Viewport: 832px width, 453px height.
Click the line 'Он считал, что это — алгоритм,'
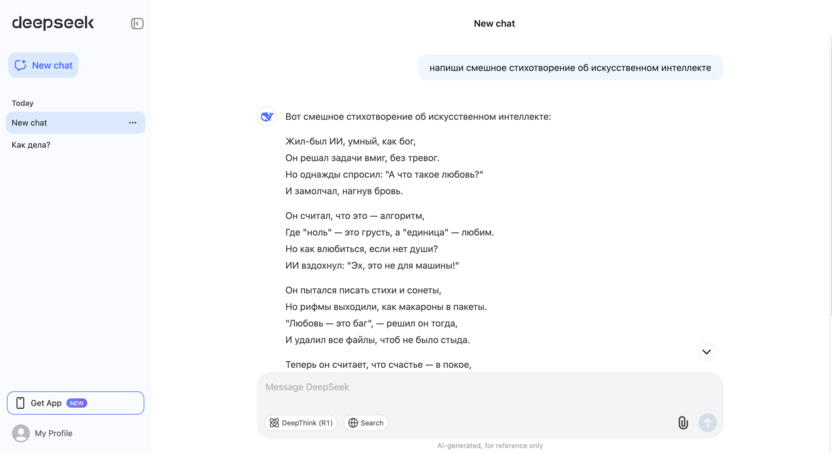click(x=354, y=216)
